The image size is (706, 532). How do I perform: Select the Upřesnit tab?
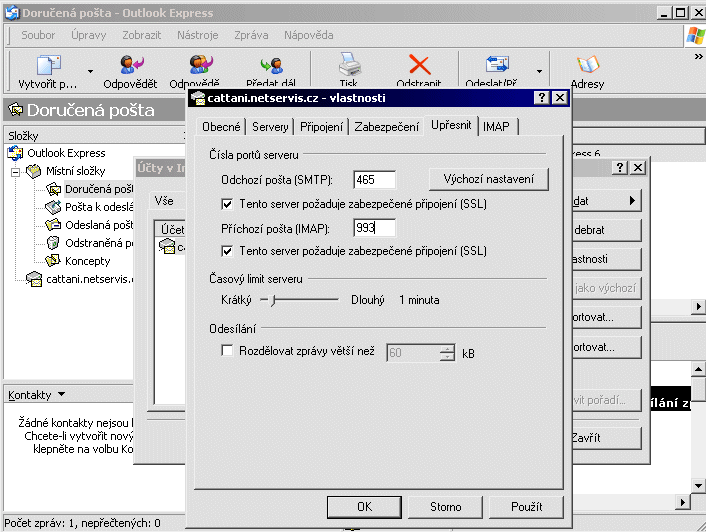[451, 125]
